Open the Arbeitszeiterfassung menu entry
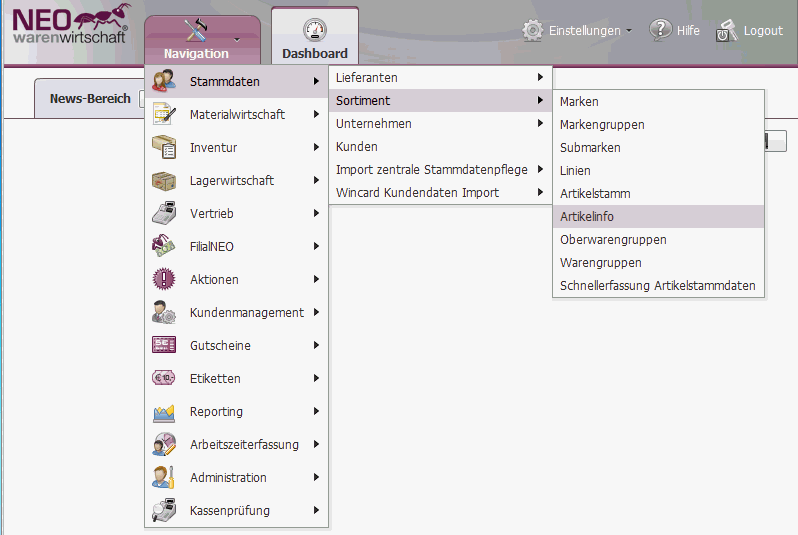798x535 pixels. coord(237,444)
